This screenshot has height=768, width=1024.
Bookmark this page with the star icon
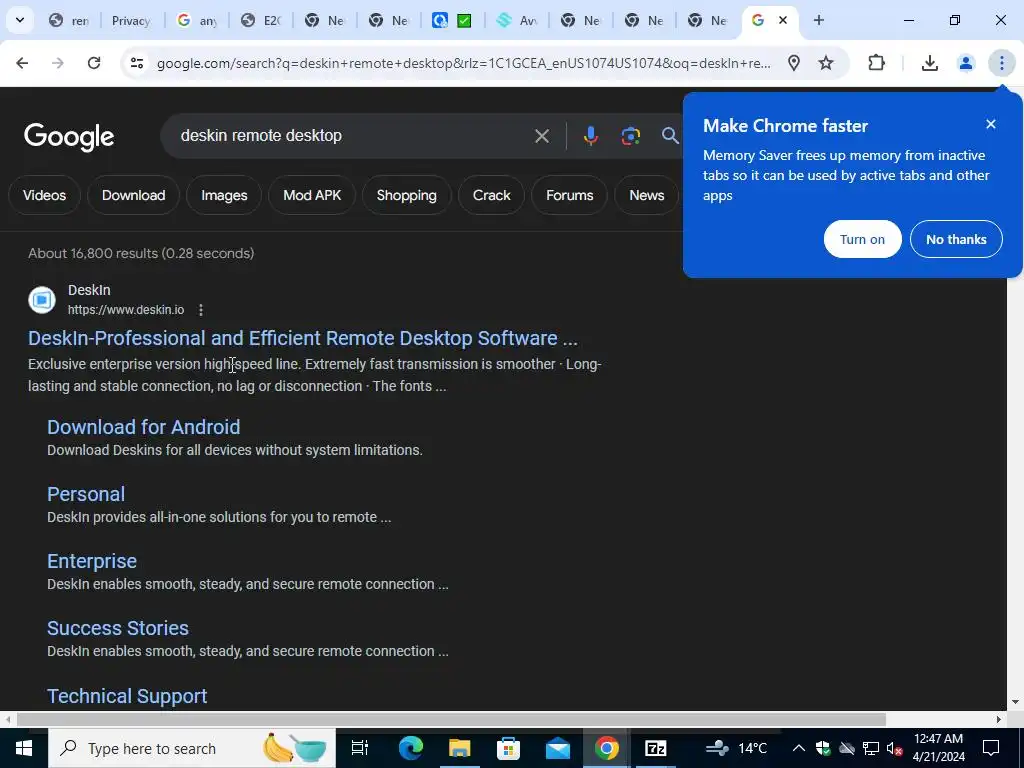(x=826, y=63)
